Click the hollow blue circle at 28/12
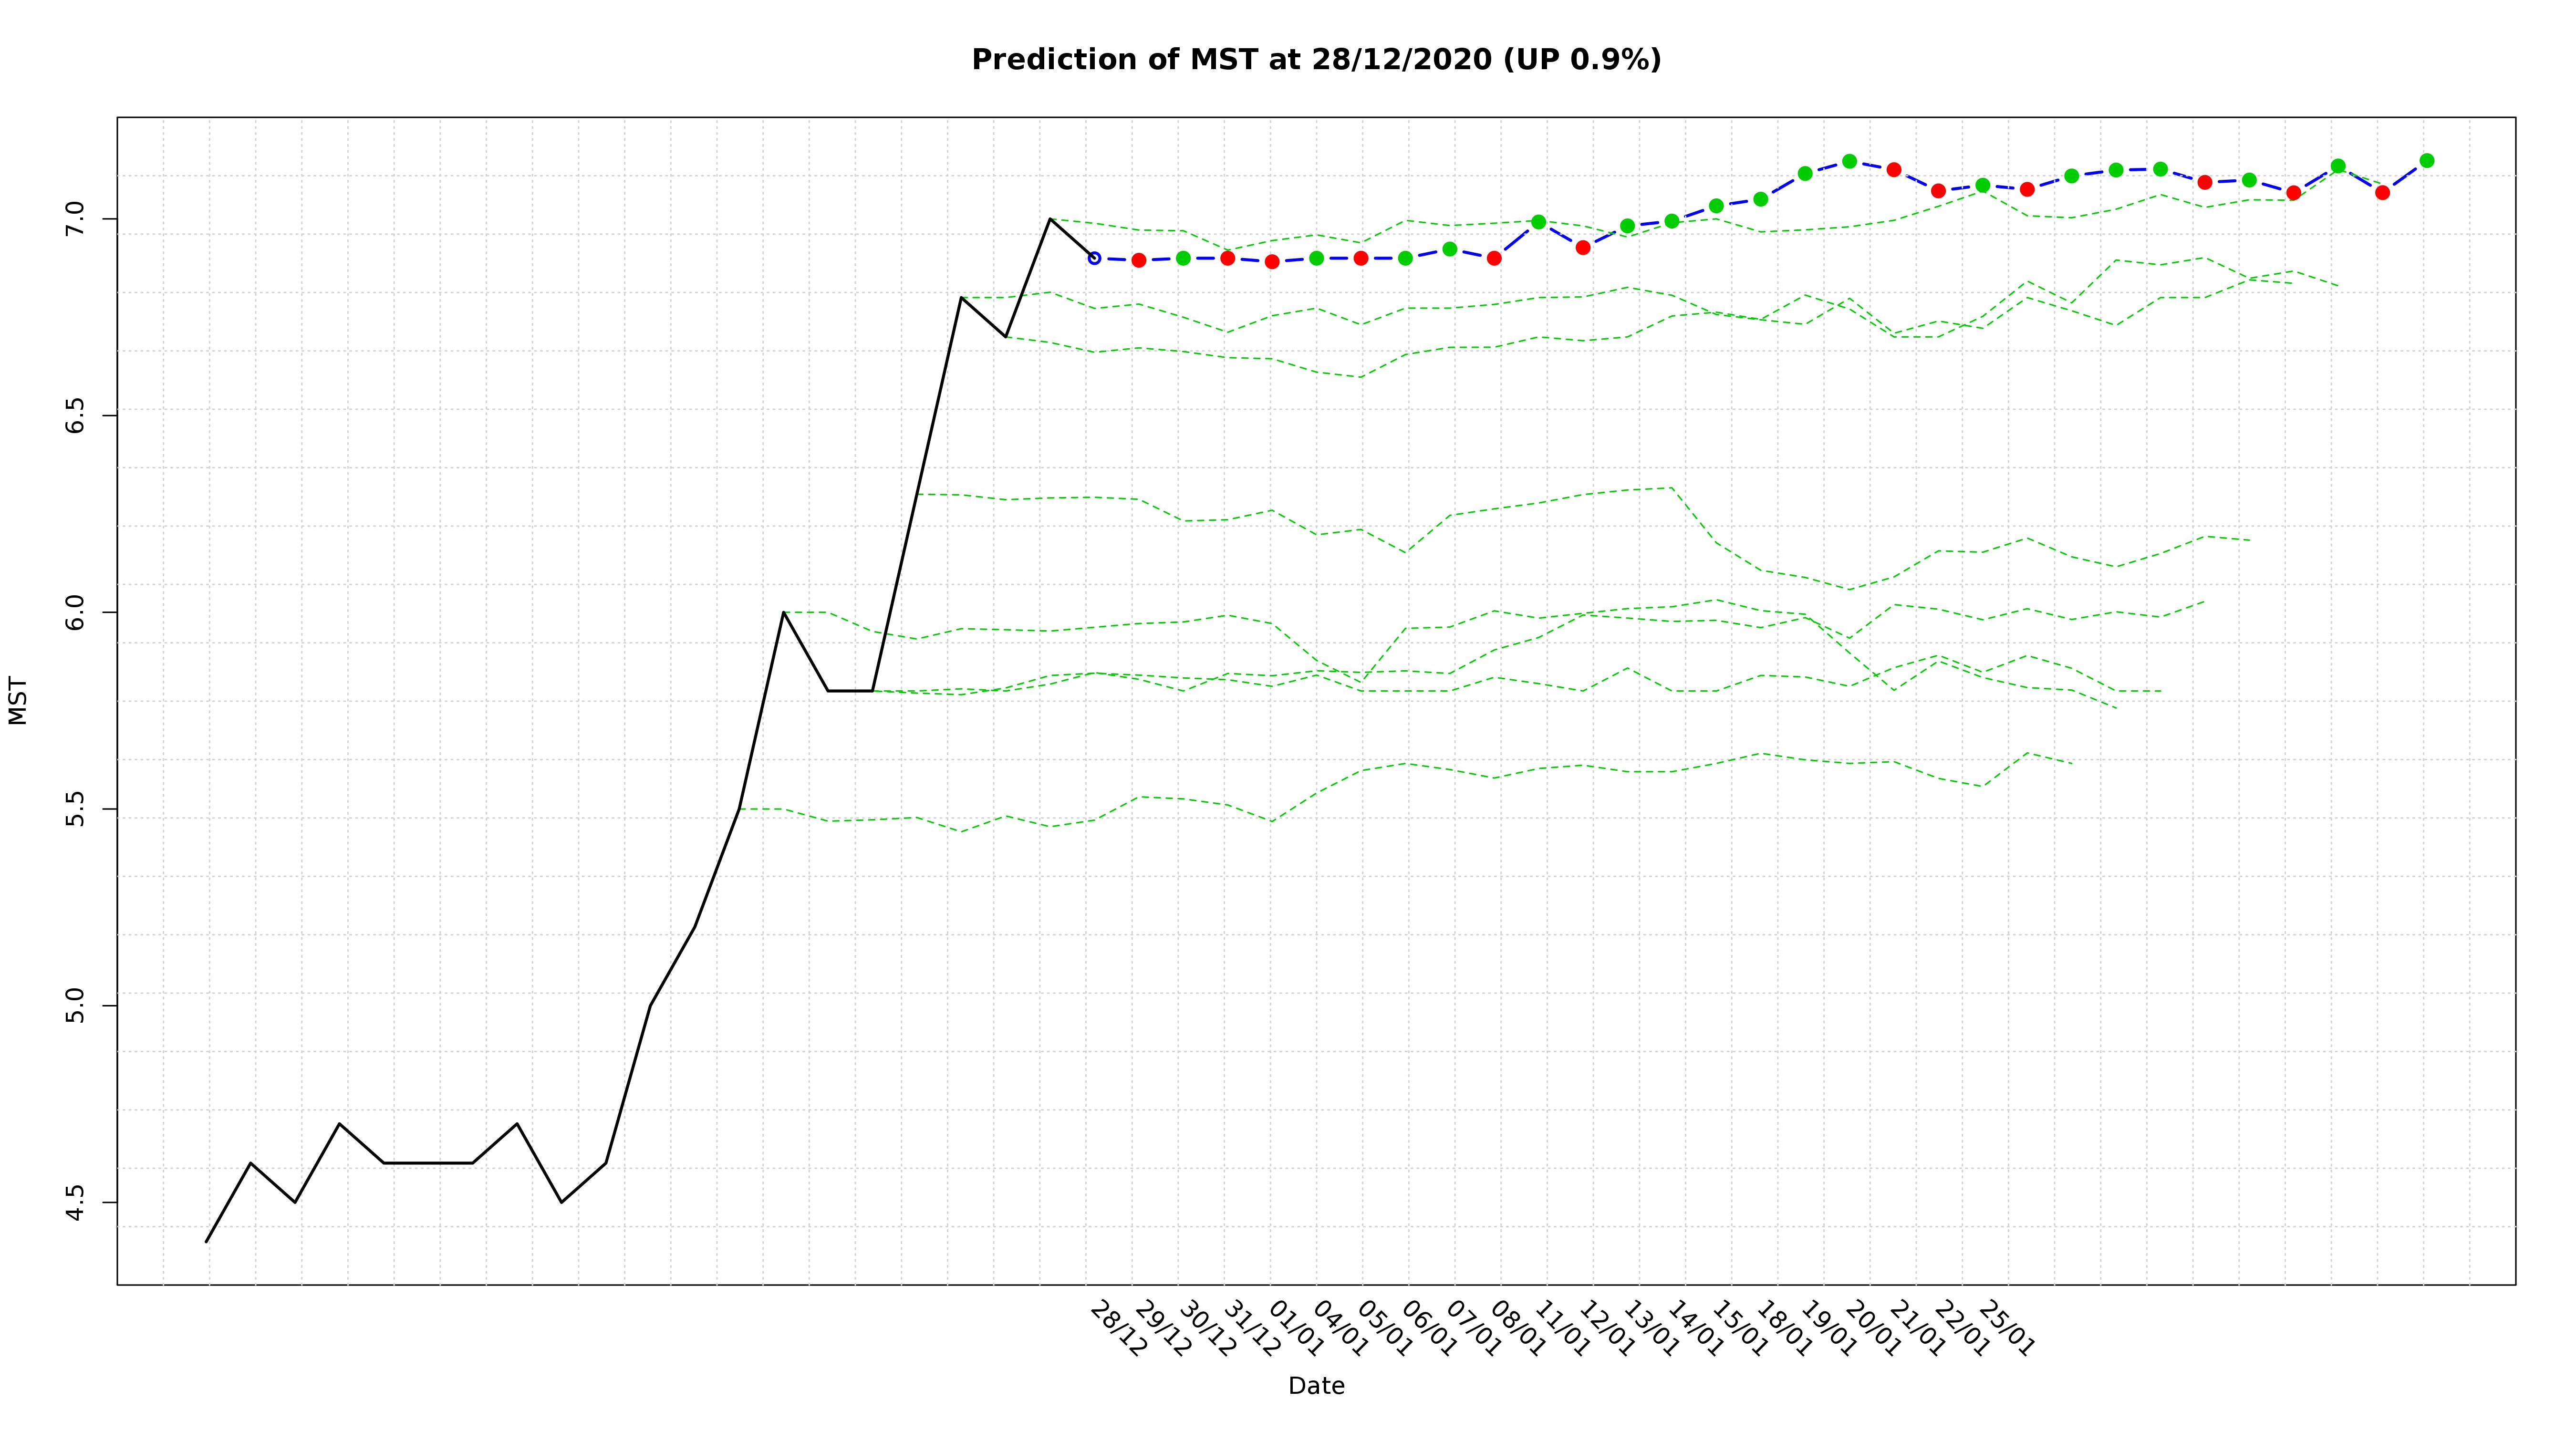Viewport: 2576px width, 1431px height. tap(1094, 258)
